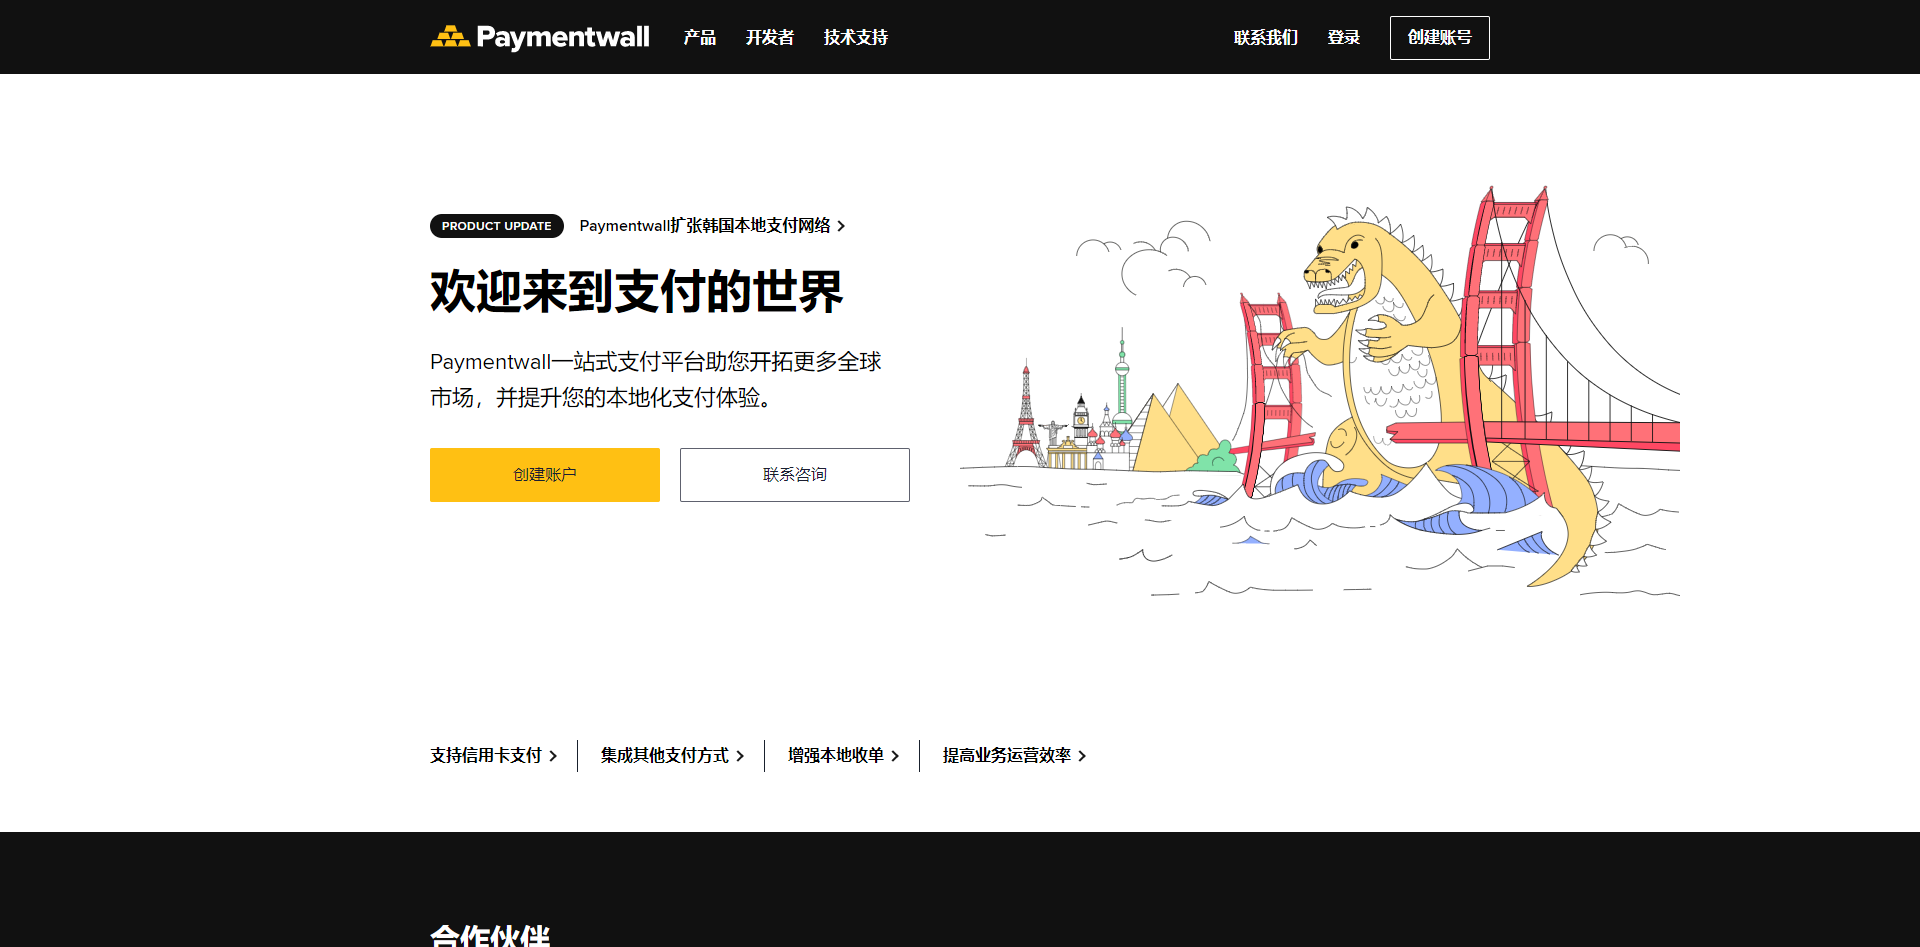This screenshot has height=947, width=1920.
Task: Open the 集成其他支付方式 link
Action: 664,755
